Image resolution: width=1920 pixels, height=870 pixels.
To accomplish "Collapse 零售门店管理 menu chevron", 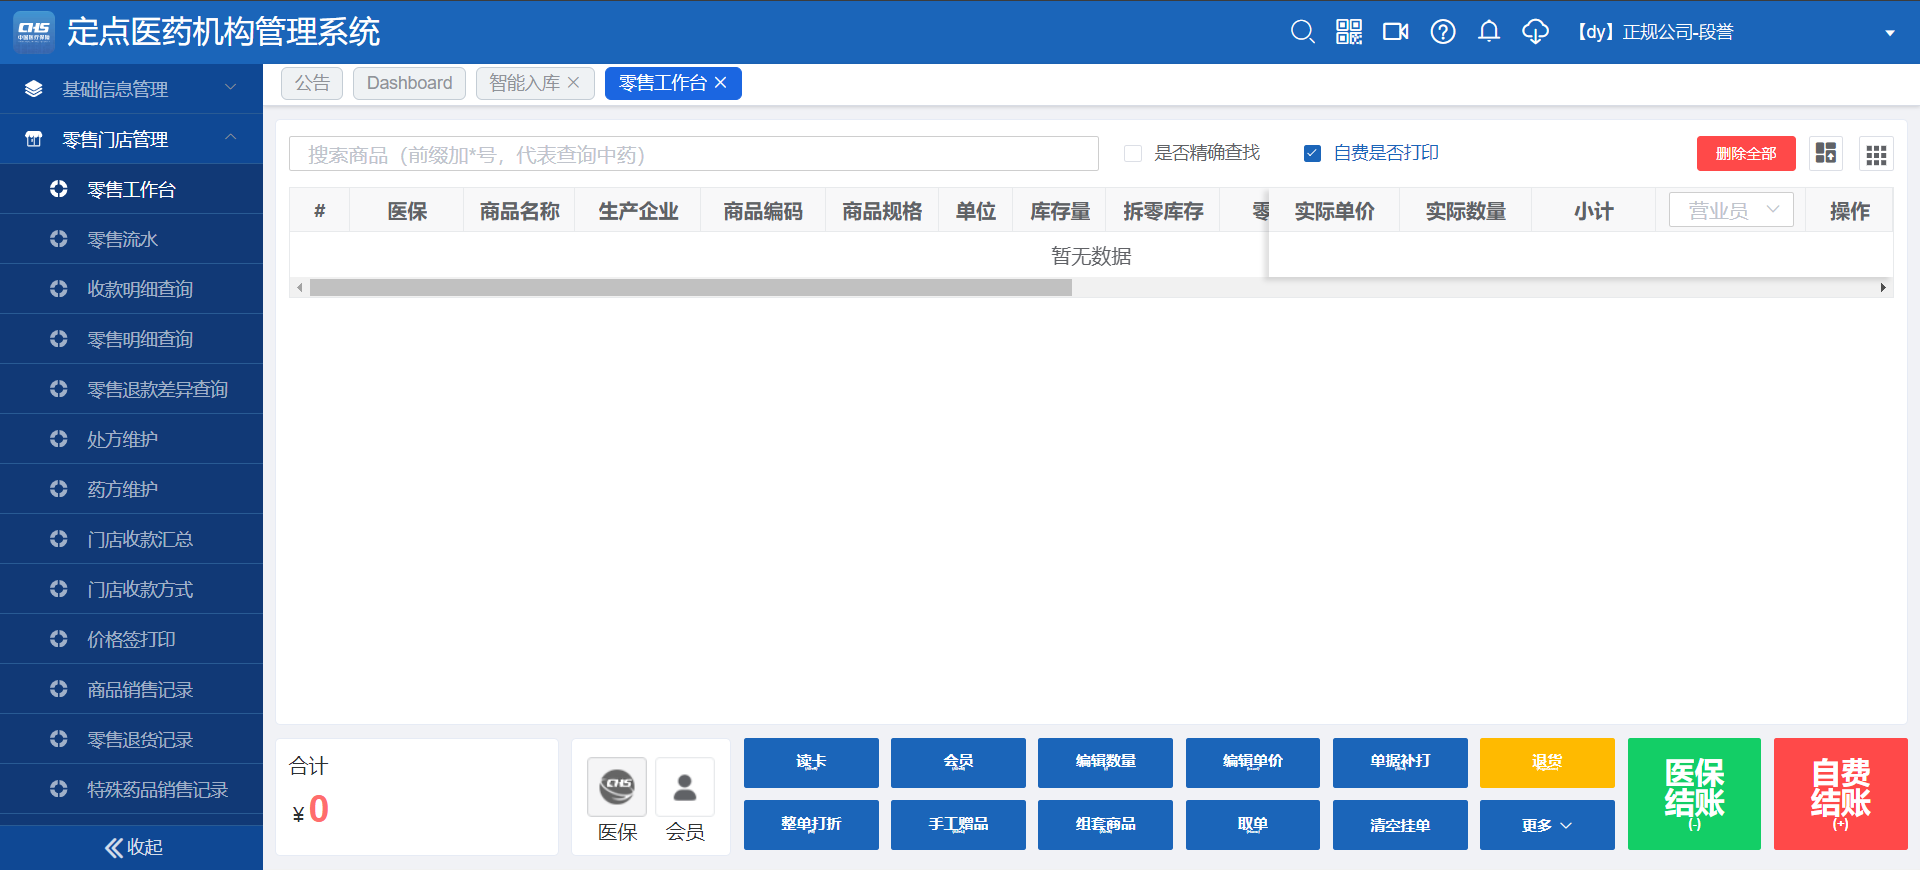I will 231,138.
